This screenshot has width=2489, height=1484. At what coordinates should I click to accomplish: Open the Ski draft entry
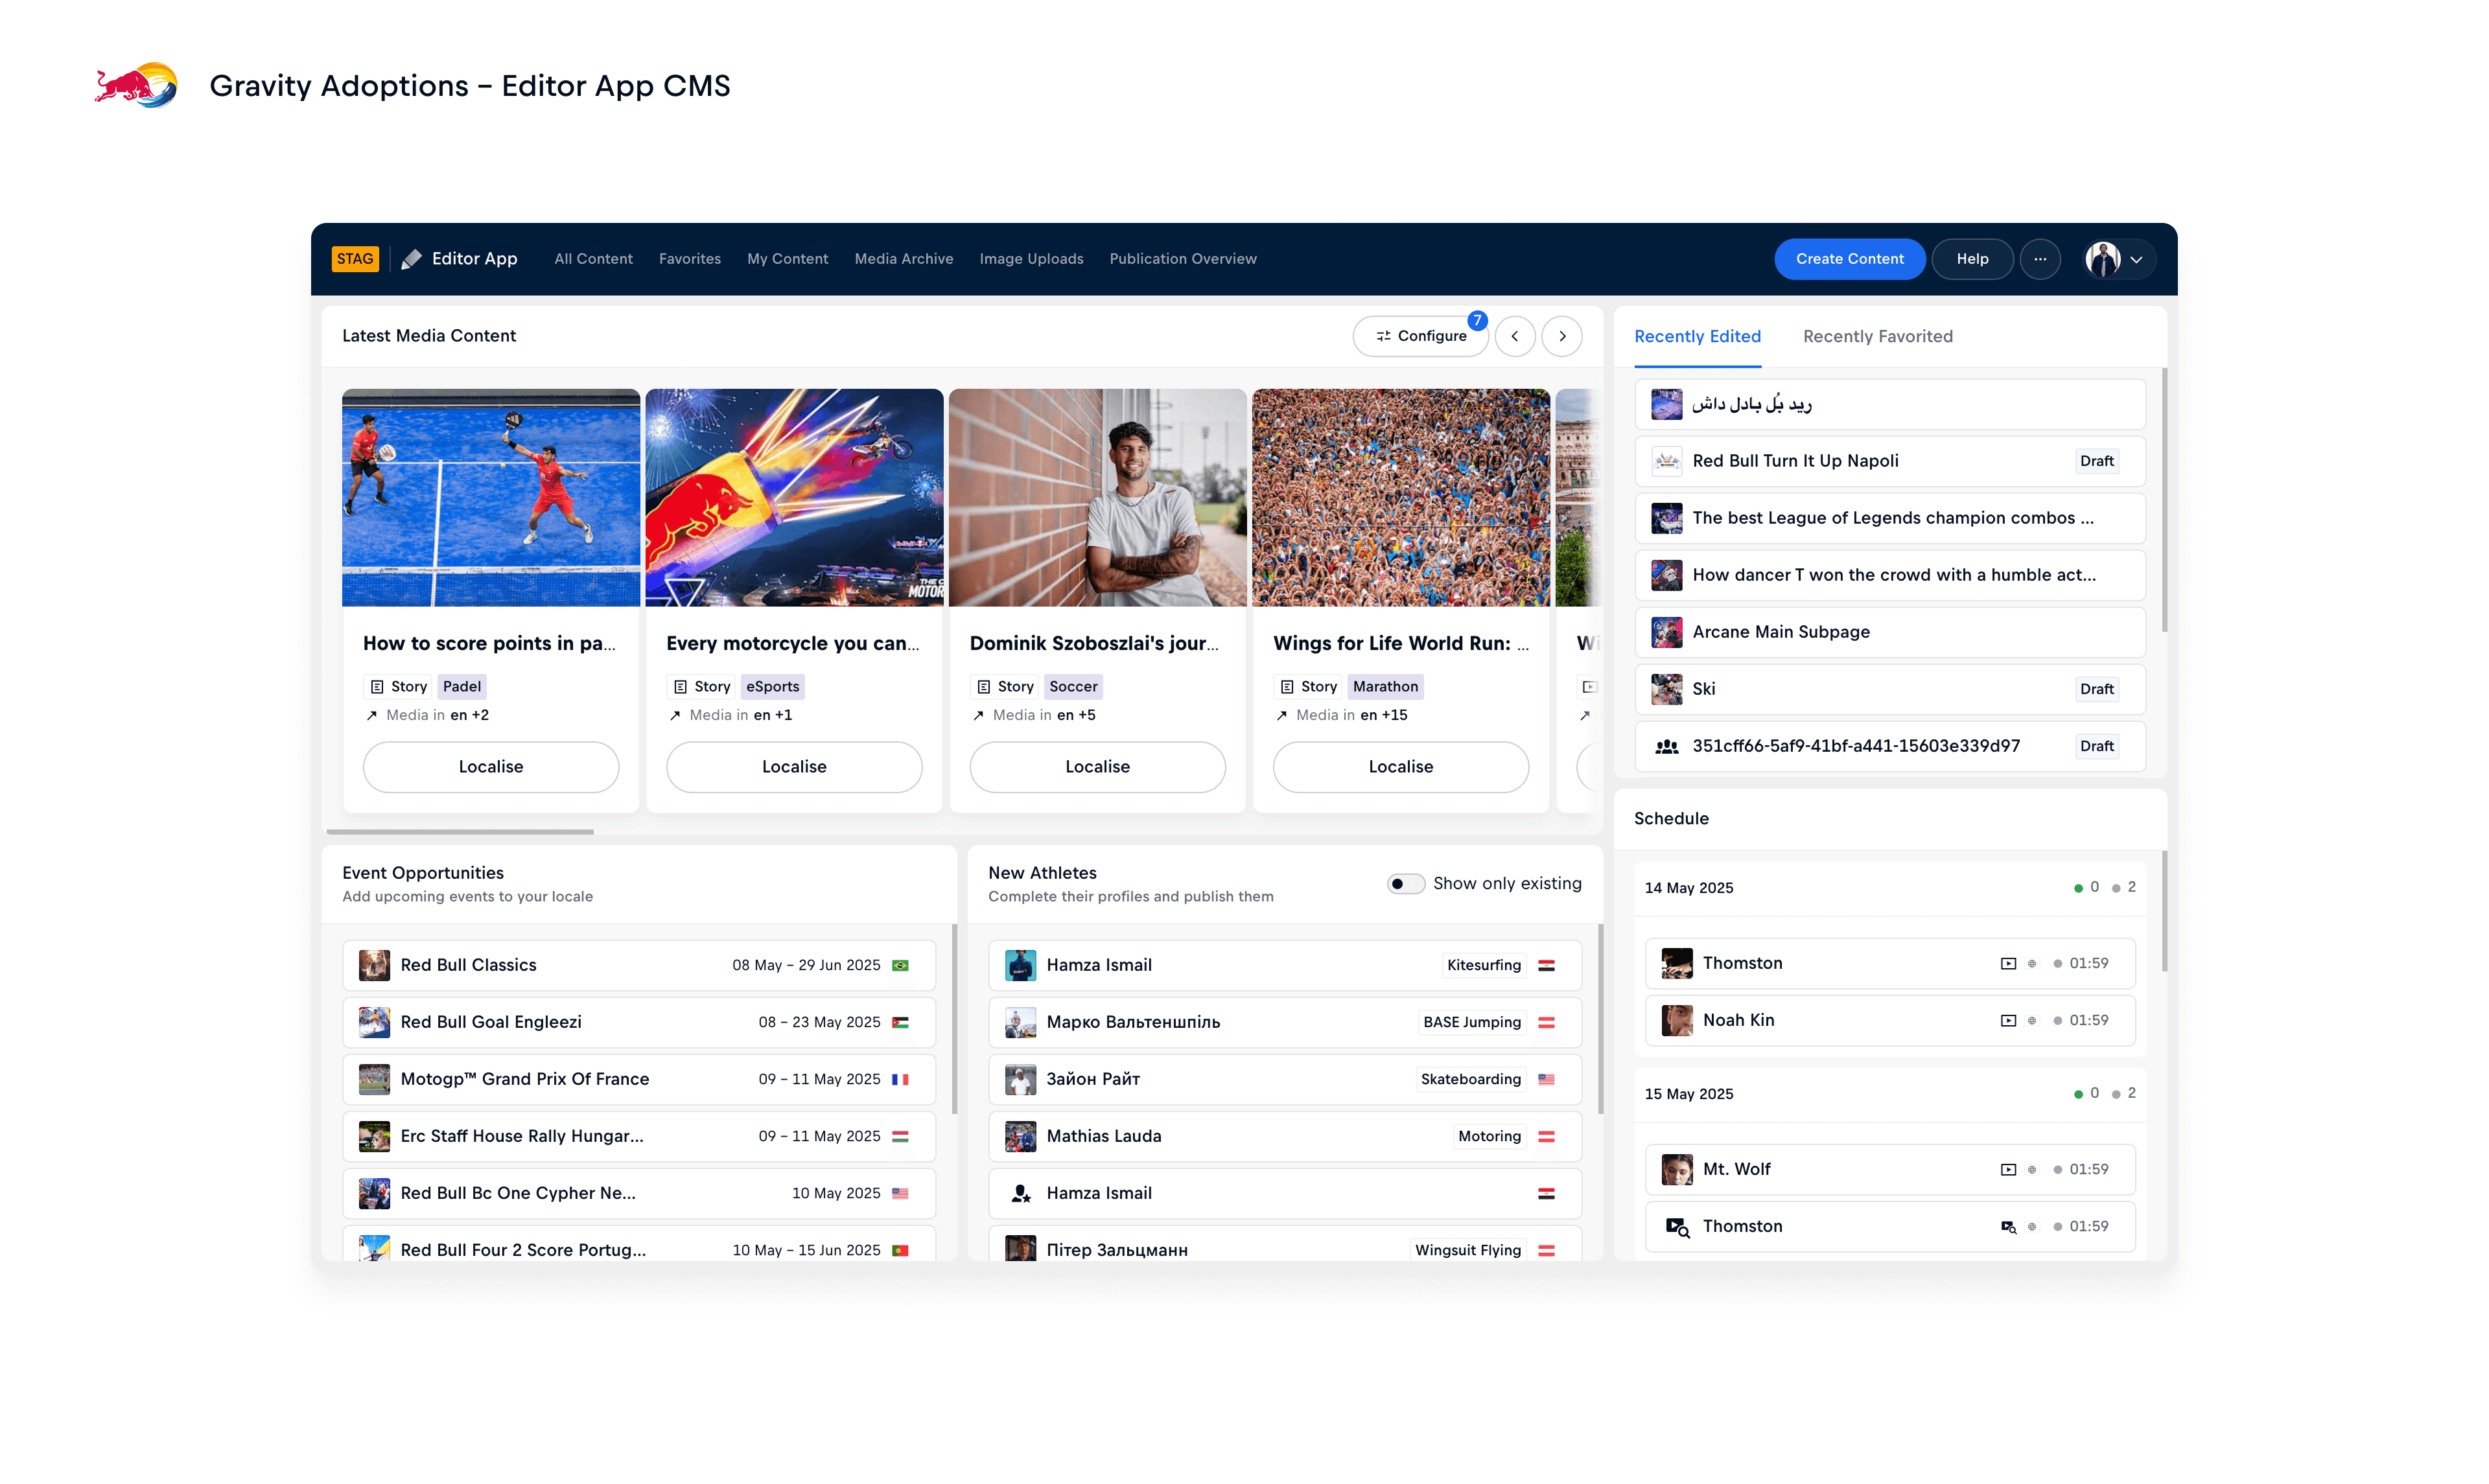(x=1890, y=689)
